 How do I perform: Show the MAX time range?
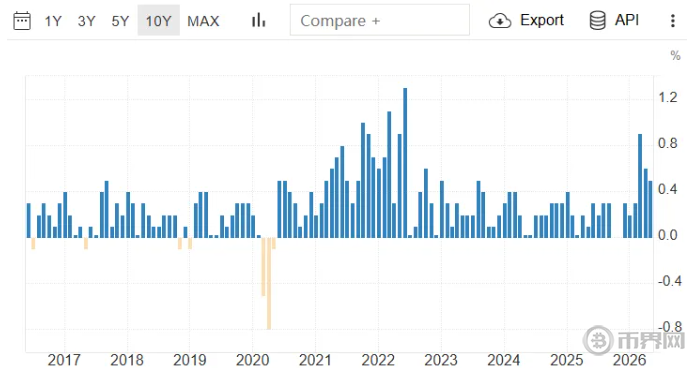point(203,21)
